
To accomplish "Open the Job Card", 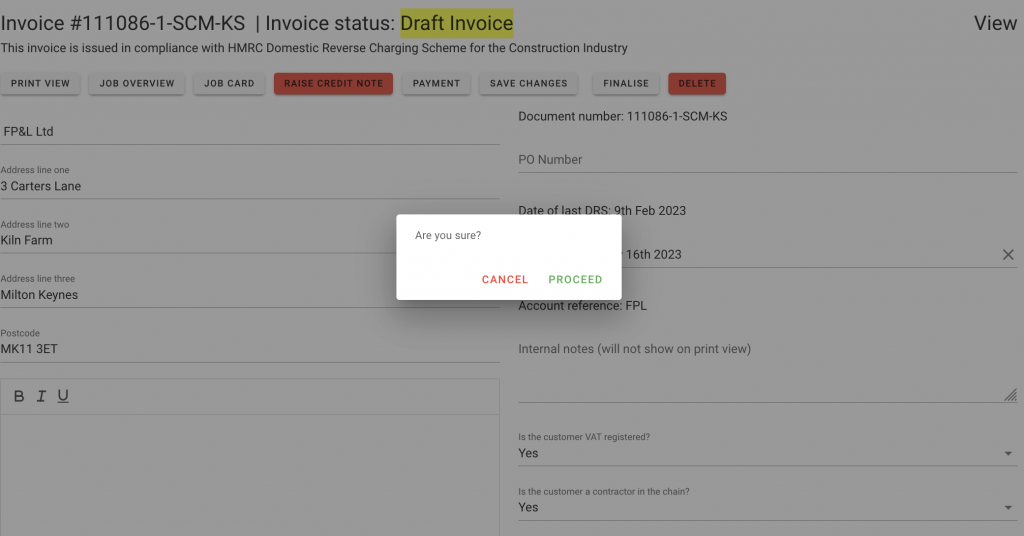I will (x=229, y=84).
